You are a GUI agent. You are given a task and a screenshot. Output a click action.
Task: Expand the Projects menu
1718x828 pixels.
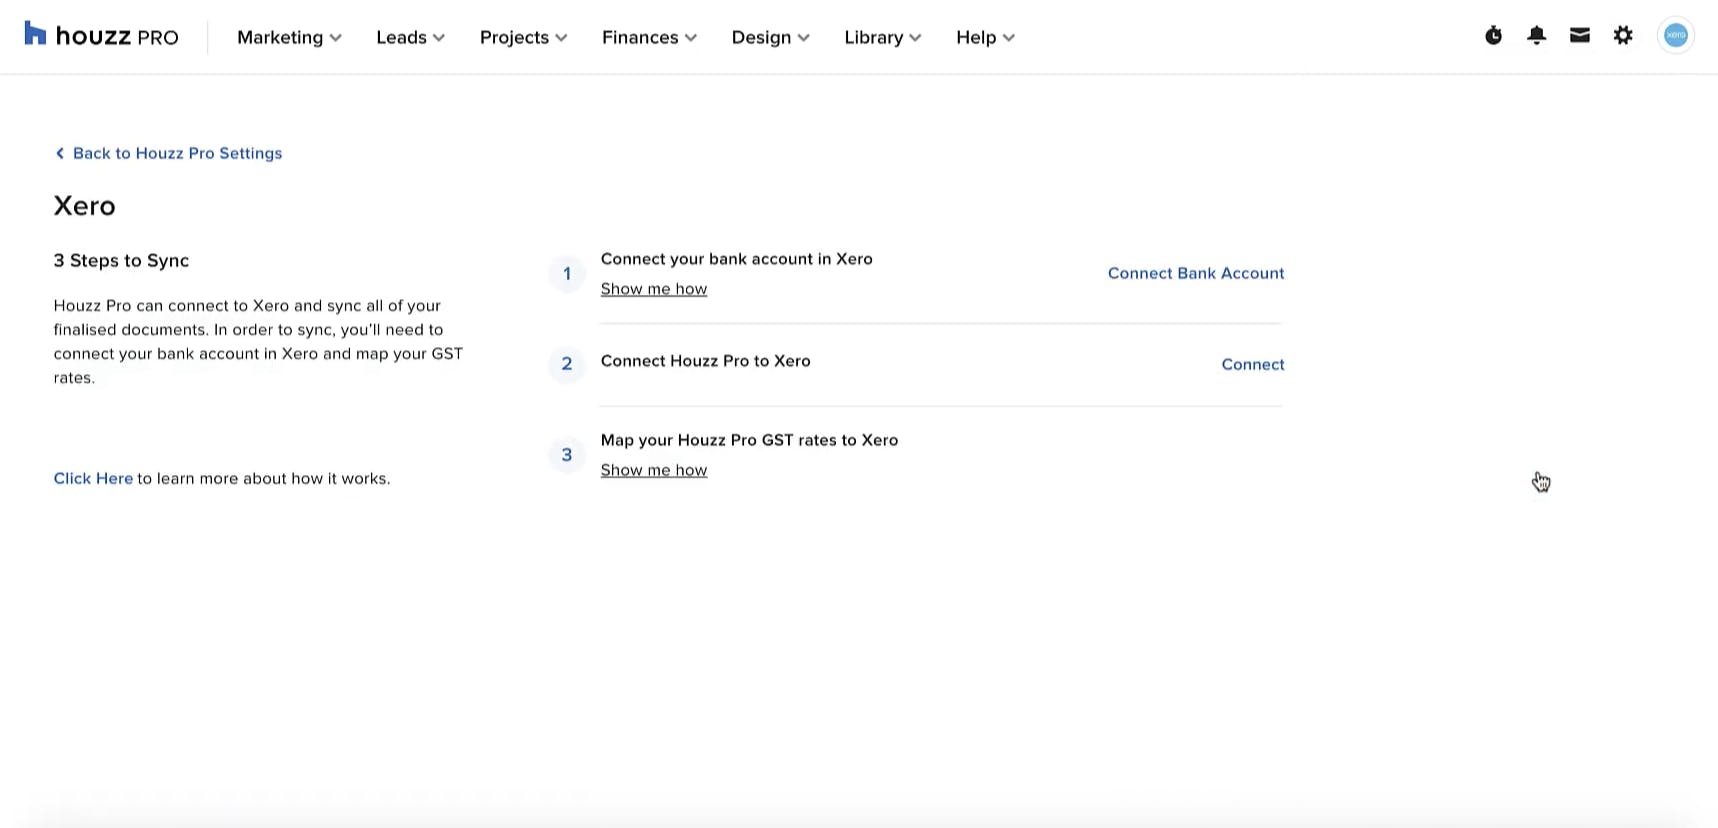click(x=523, y=37)
